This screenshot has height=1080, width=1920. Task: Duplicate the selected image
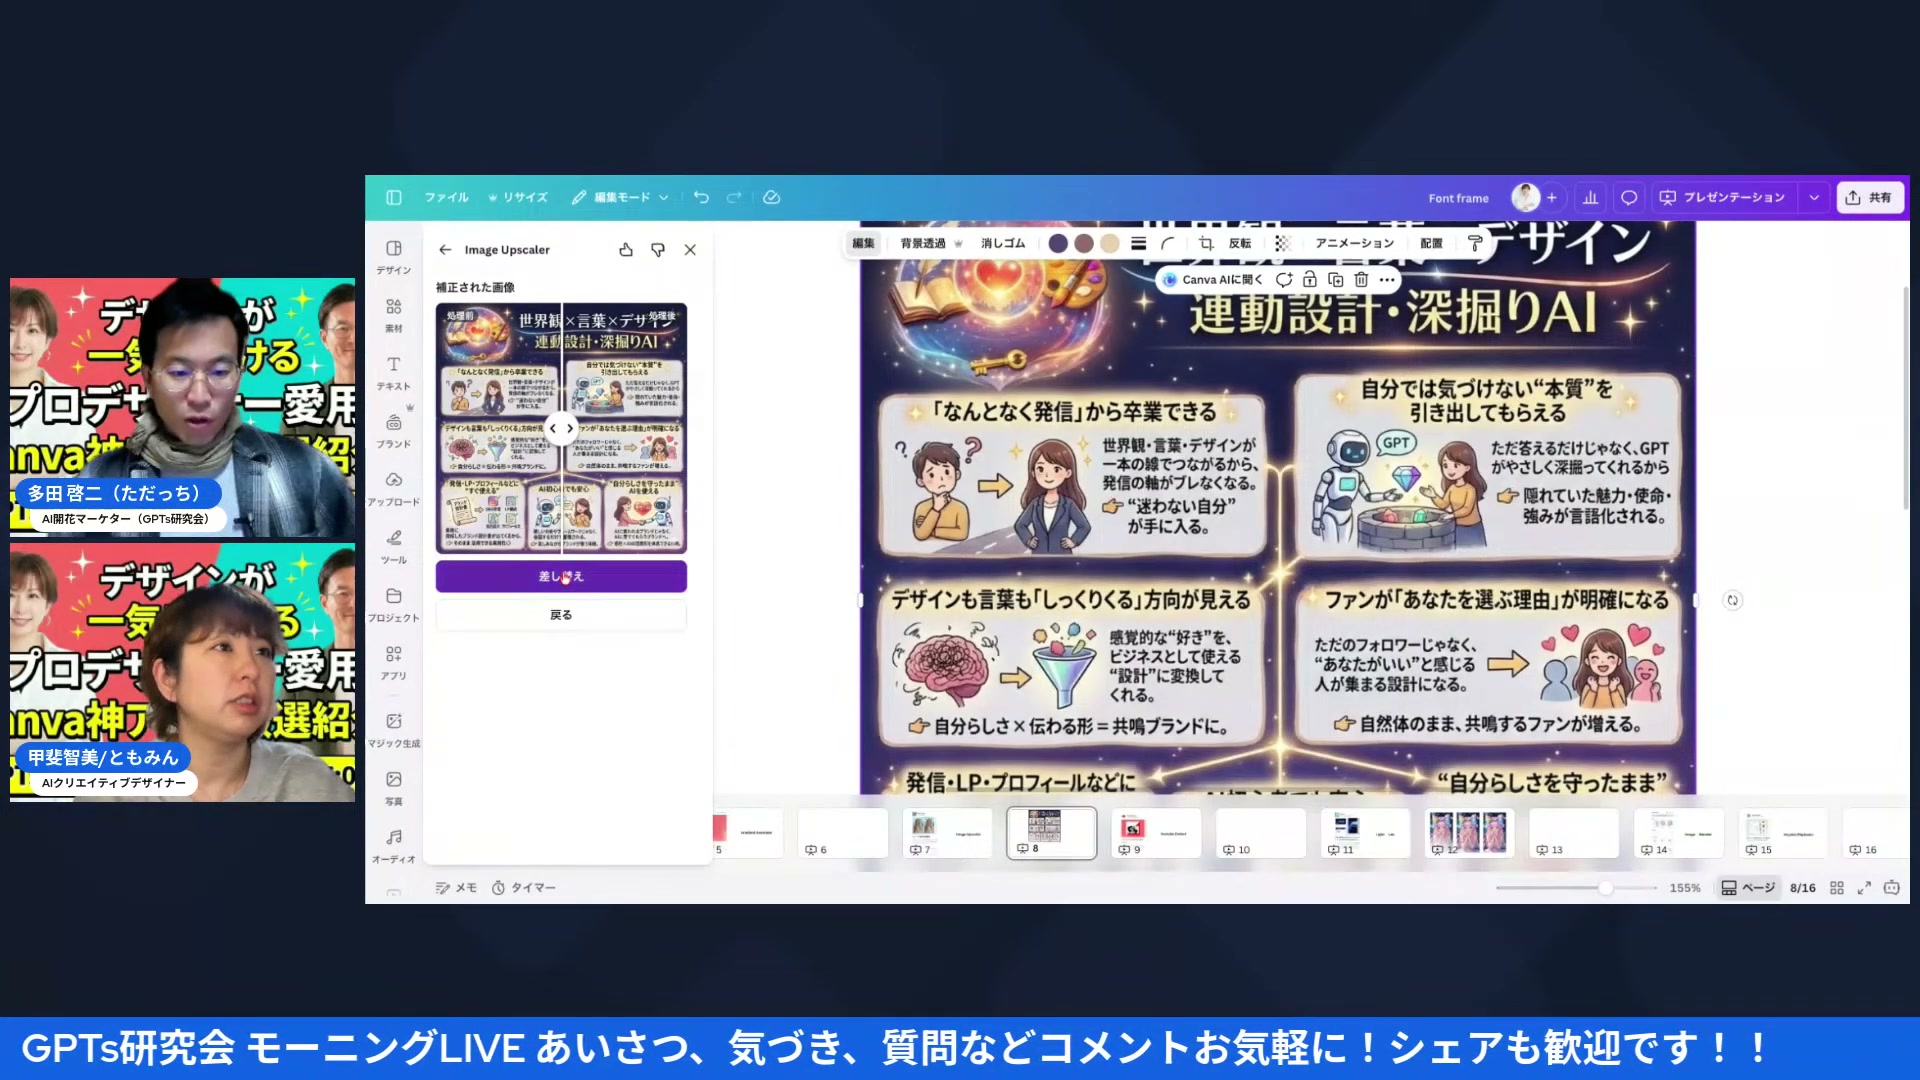[x=1334, y=280]
